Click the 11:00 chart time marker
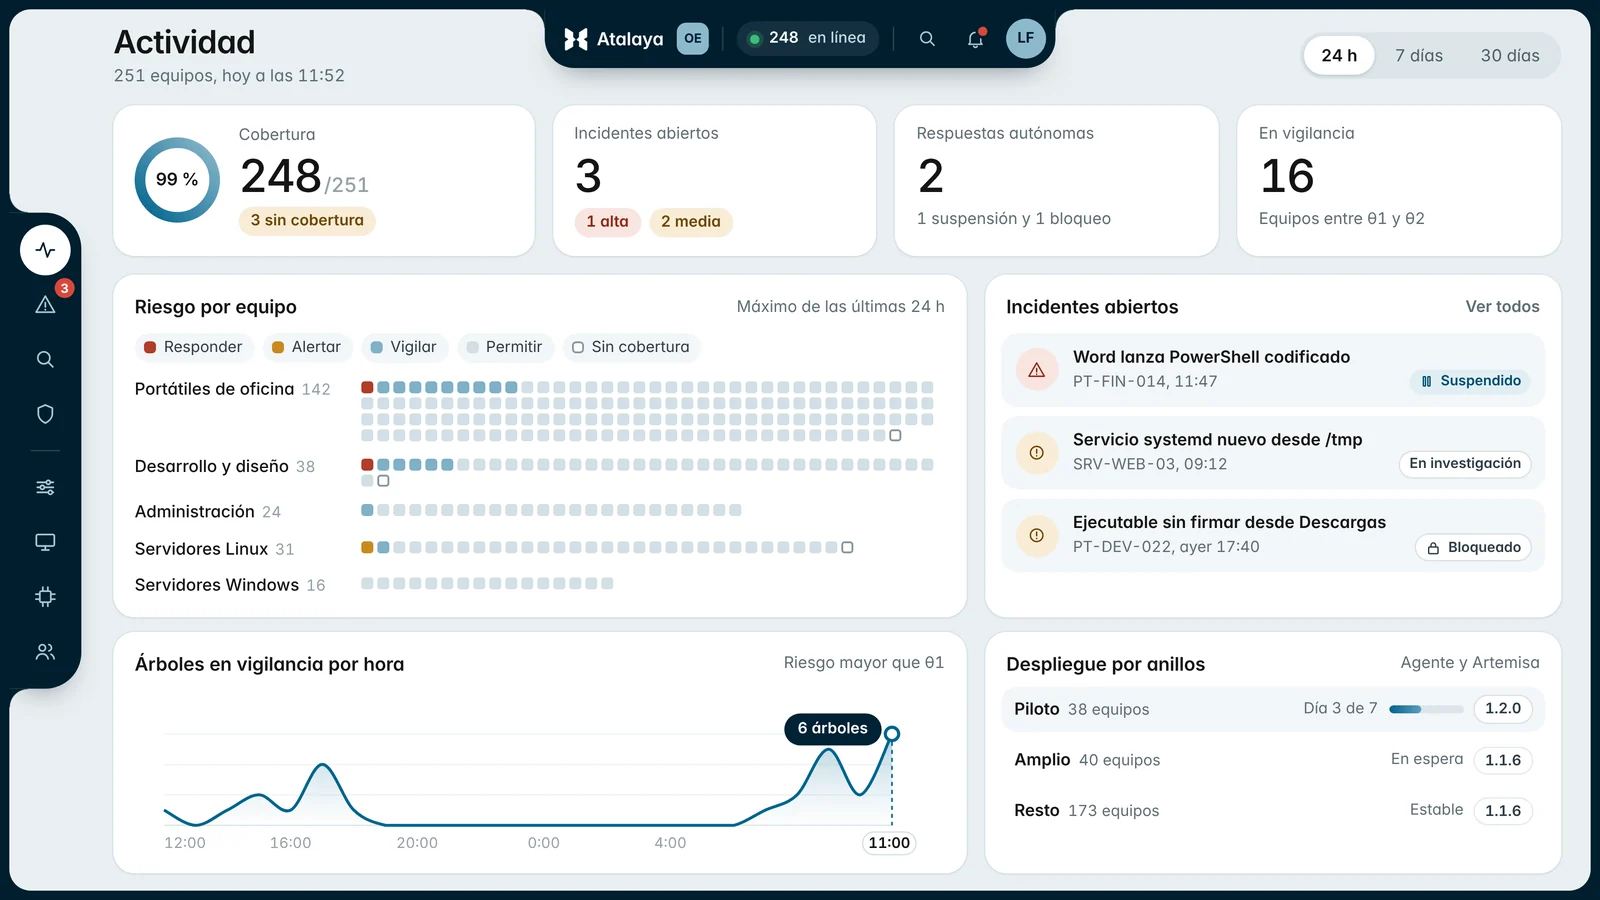This screenshot has width=1600, height=900. point(889,843)
